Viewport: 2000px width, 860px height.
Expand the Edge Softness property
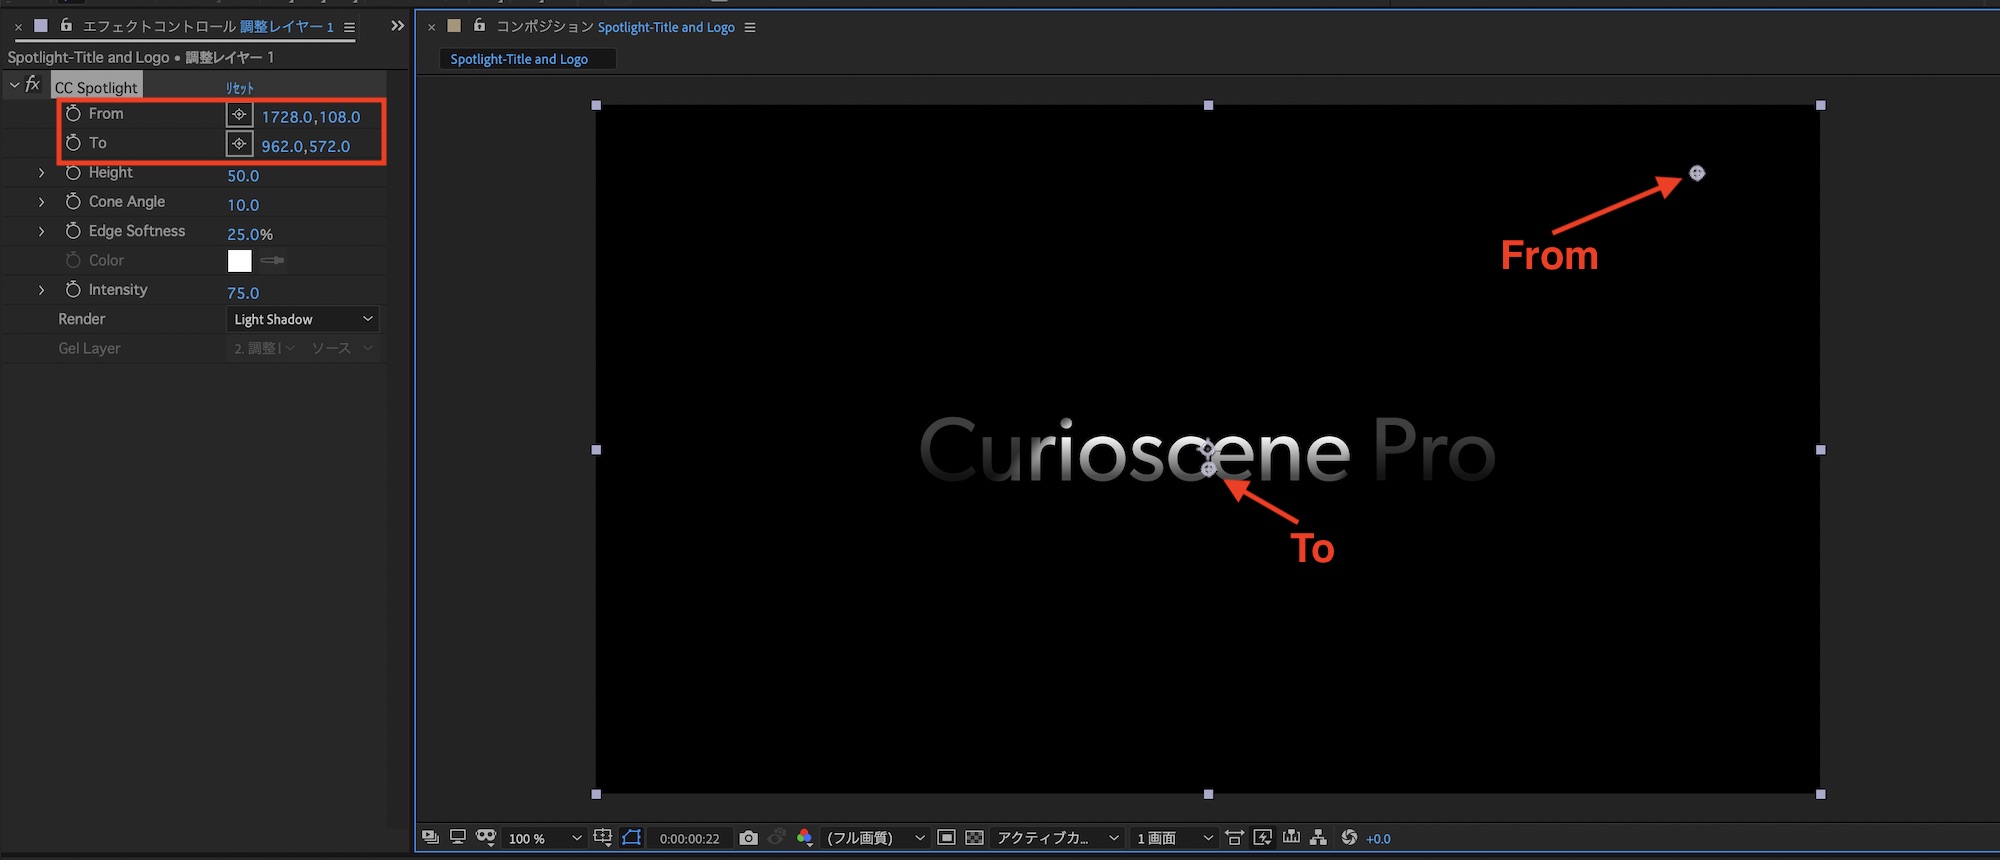[x=41, y=231]
